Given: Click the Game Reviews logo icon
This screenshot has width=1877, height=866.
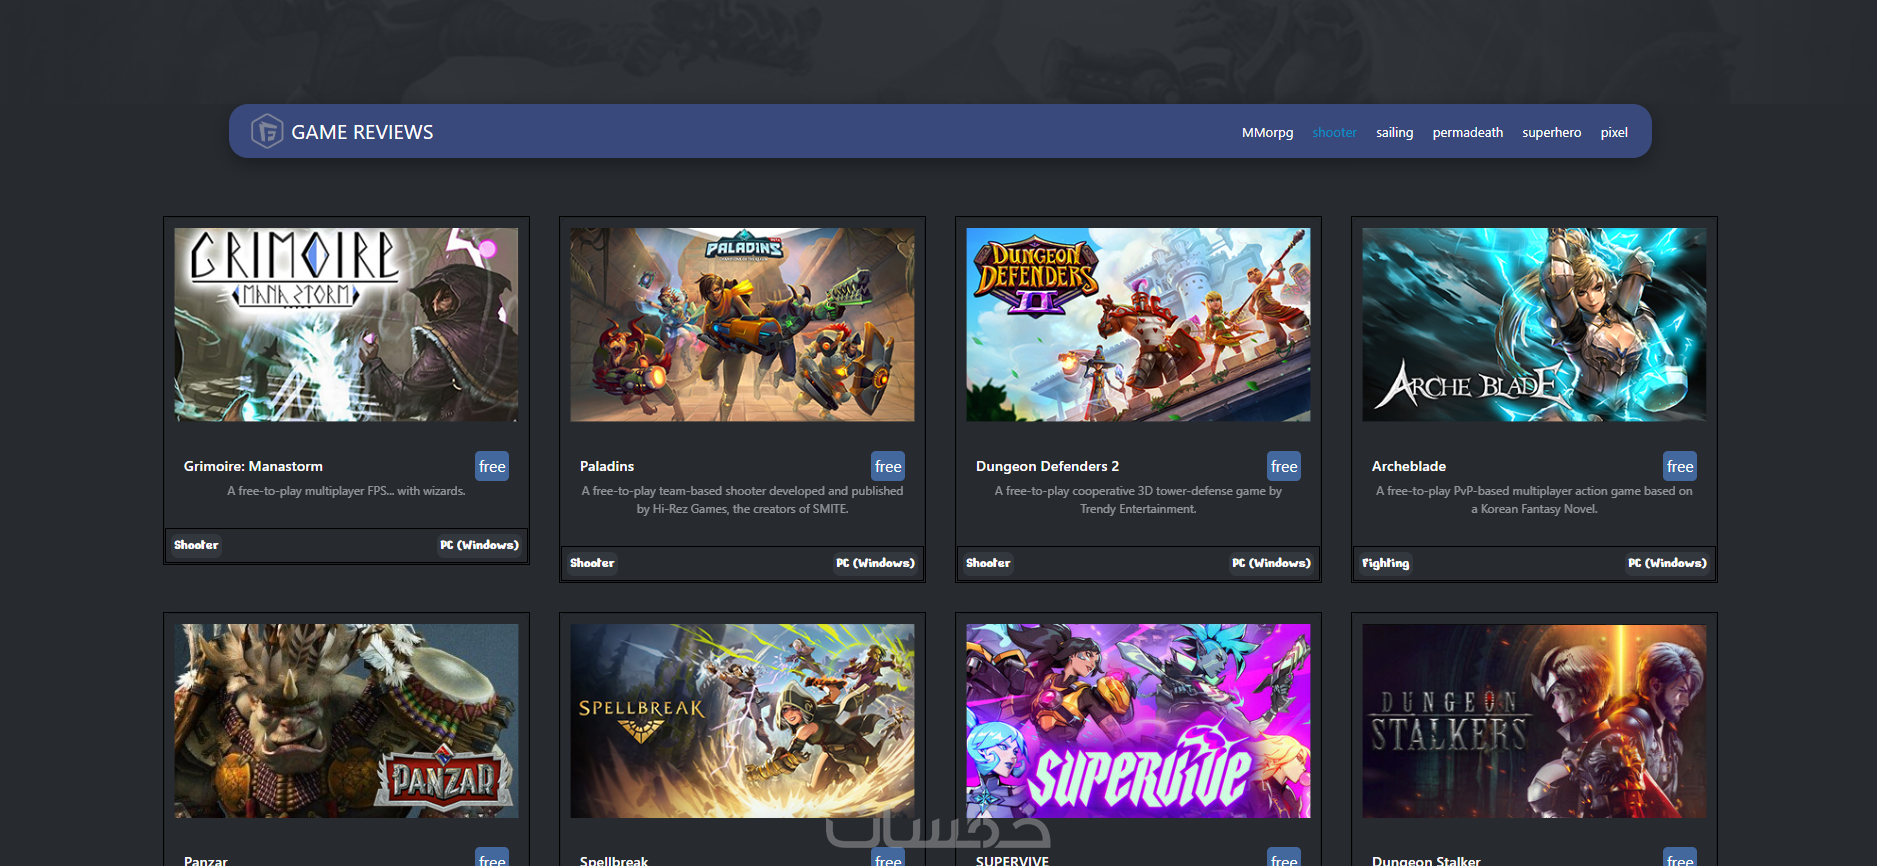Looking at the screenshot, I should (x=267, y=131).
